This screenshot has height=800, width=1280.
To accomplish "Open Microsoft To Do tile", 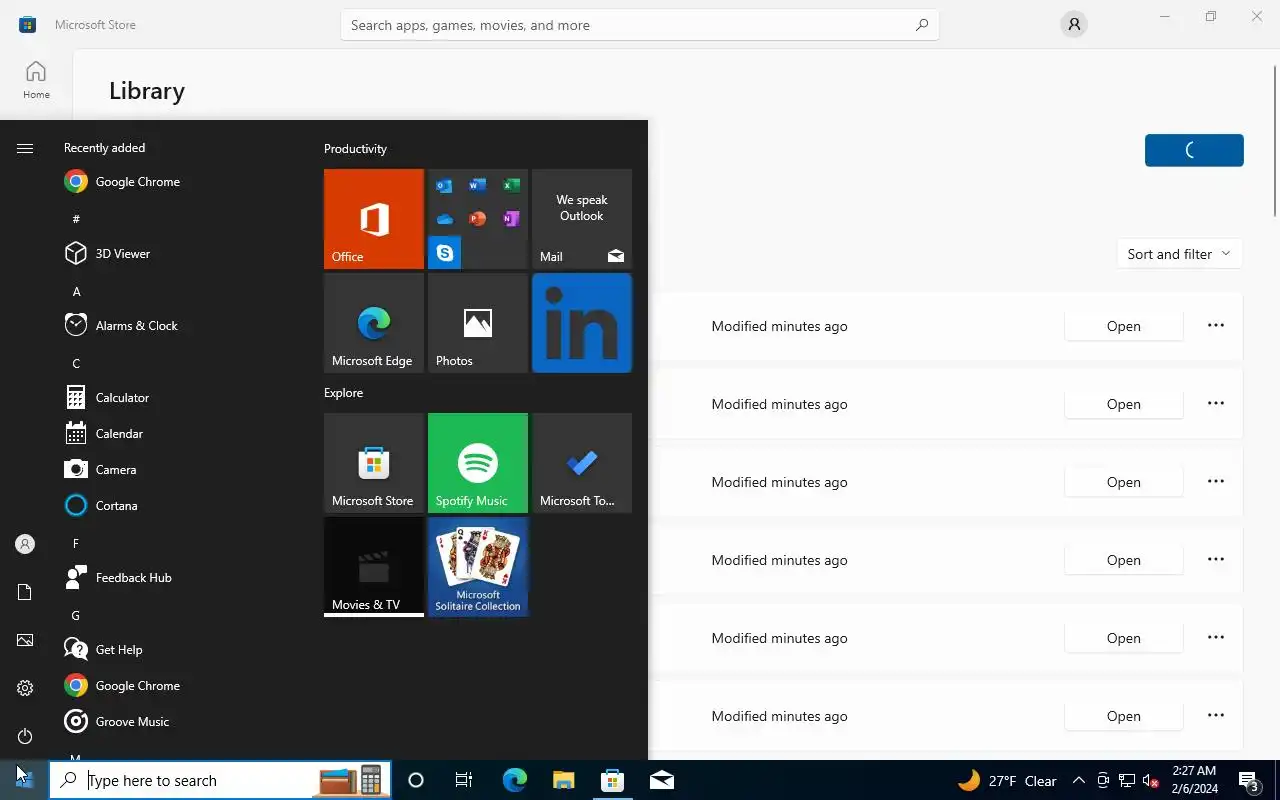I will (x=582, y=463).
